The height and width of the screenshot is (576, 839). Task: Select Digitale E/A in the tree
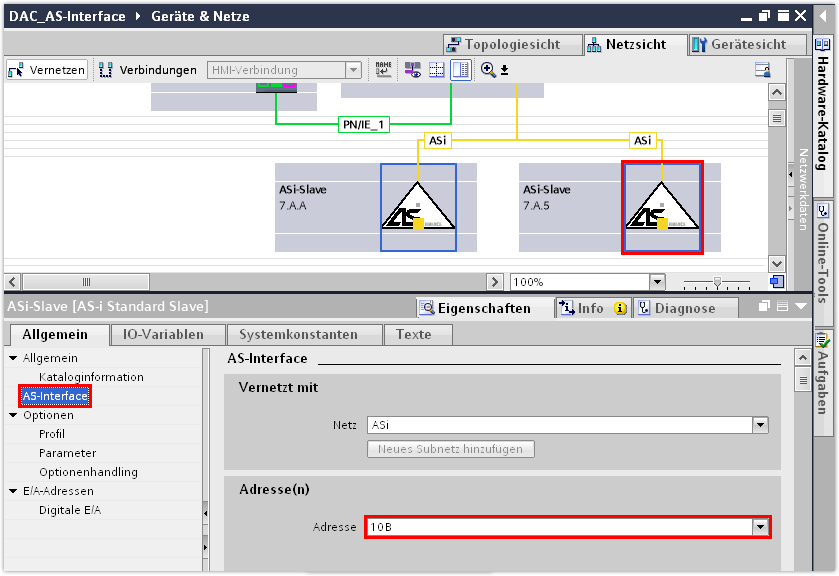pos(70,510)
